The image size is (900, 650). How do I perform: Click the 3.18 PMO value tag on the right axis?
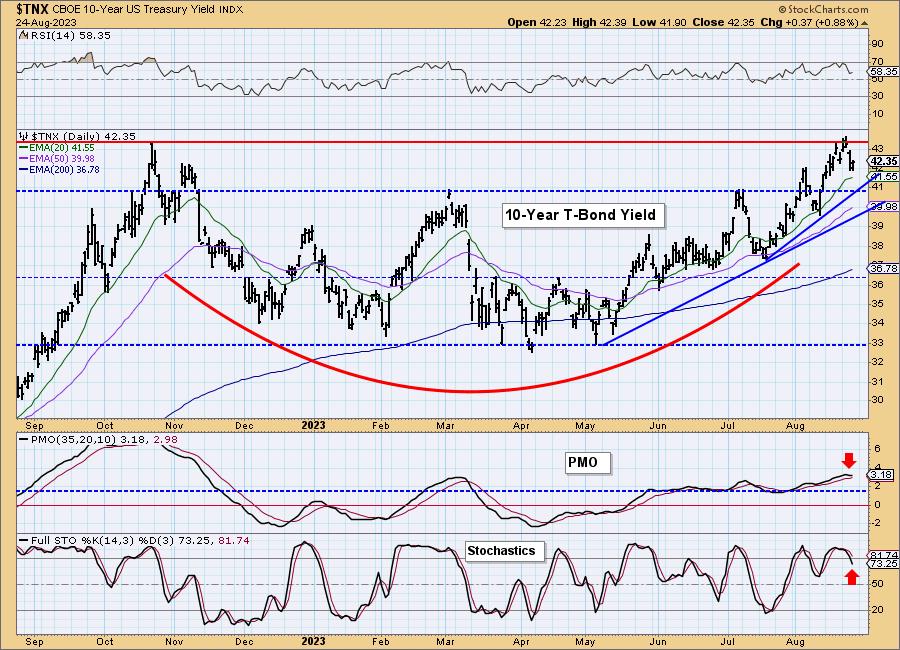coord(882,475)
